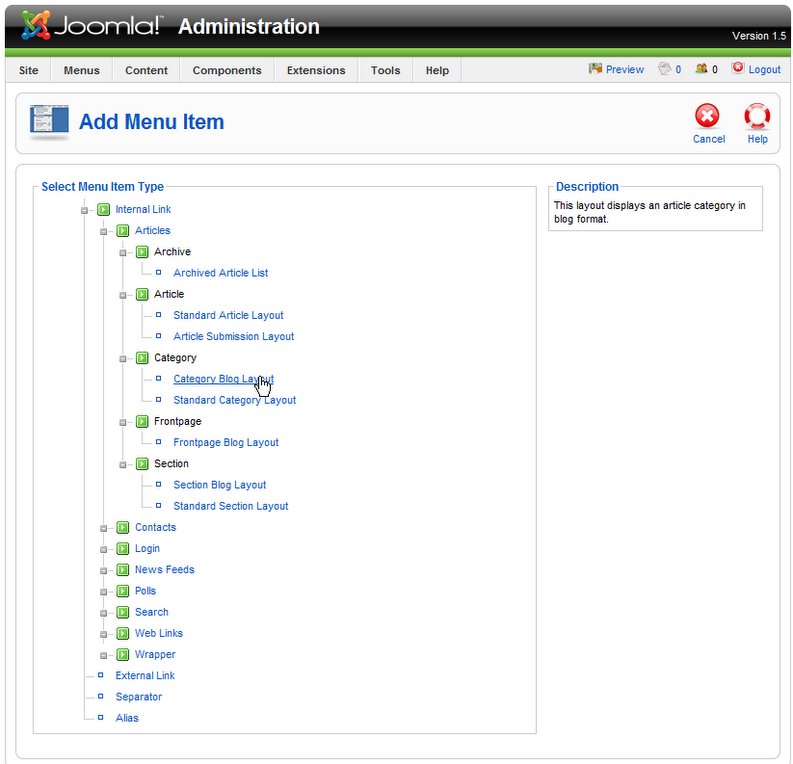Click green folder icon beside Archive

tap(142, 252)
